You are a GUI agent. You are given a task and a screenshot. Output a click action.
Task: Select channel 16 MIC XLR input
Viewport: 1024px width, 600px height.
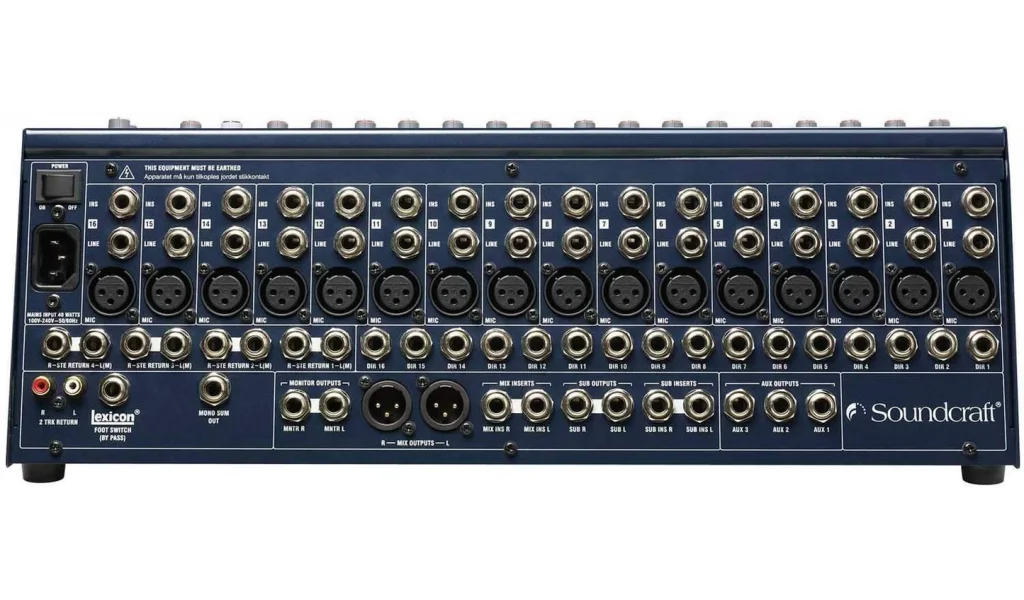[113, 294]
